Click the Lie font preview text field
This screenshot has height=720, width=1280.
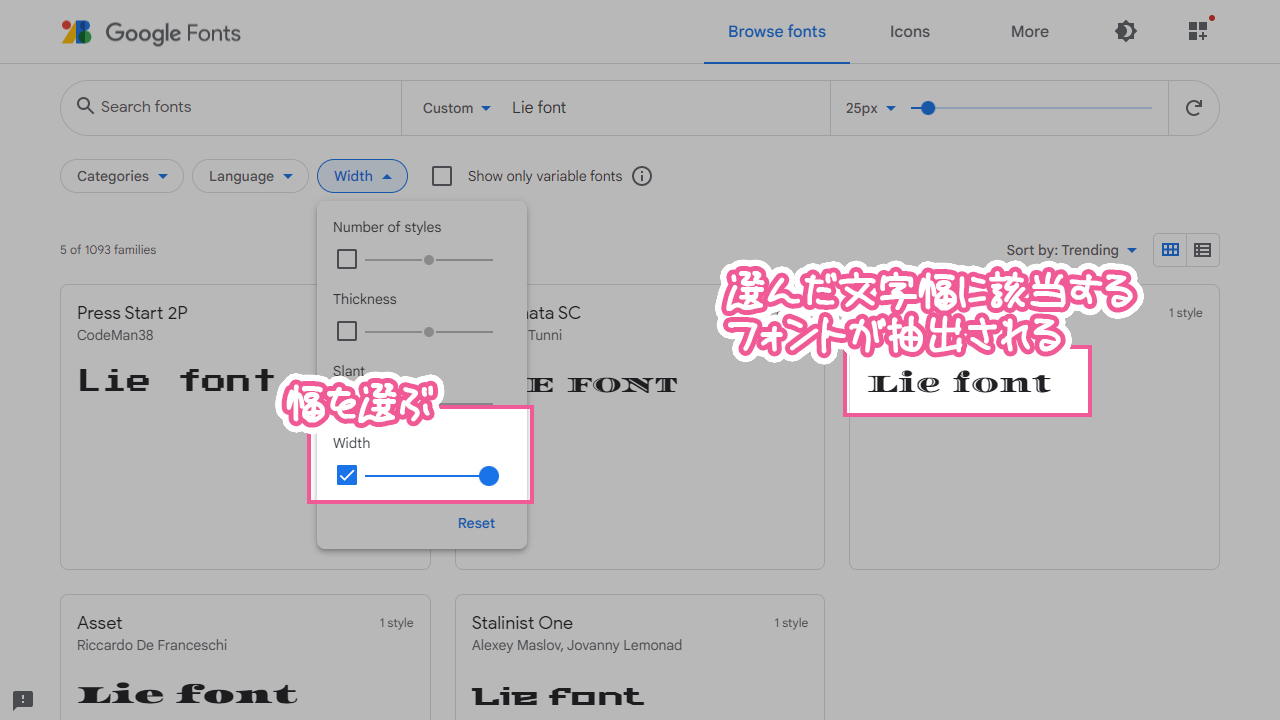666,108
